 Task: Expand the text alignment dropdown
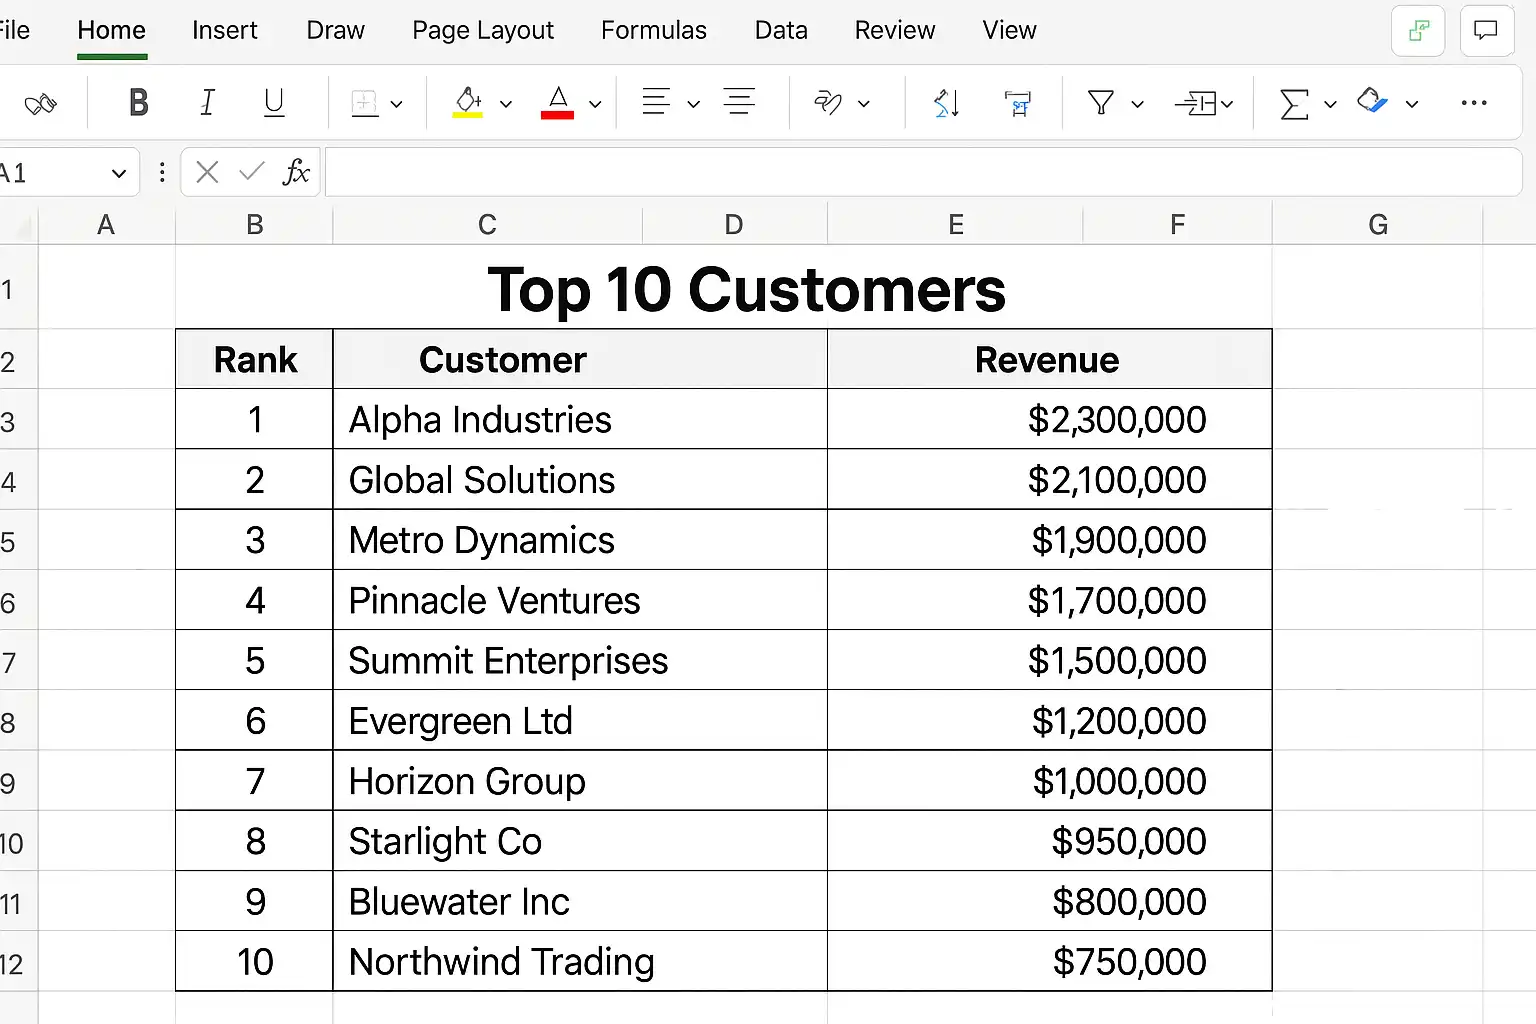693,104
